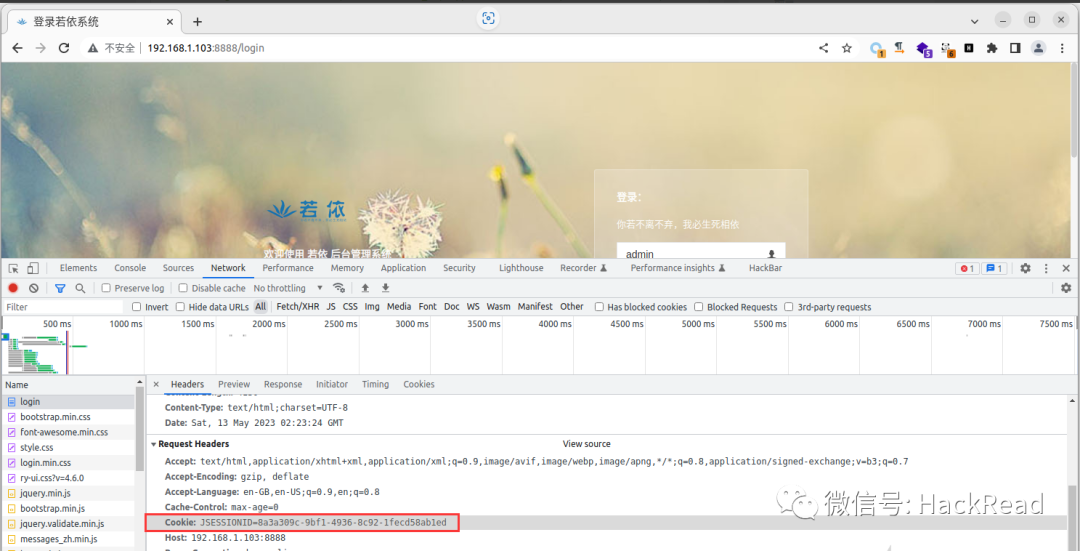Open the No throttling dropdown
Viewport: 1080px width, 551px height.
pyautogui.click(x=288, y=288)
